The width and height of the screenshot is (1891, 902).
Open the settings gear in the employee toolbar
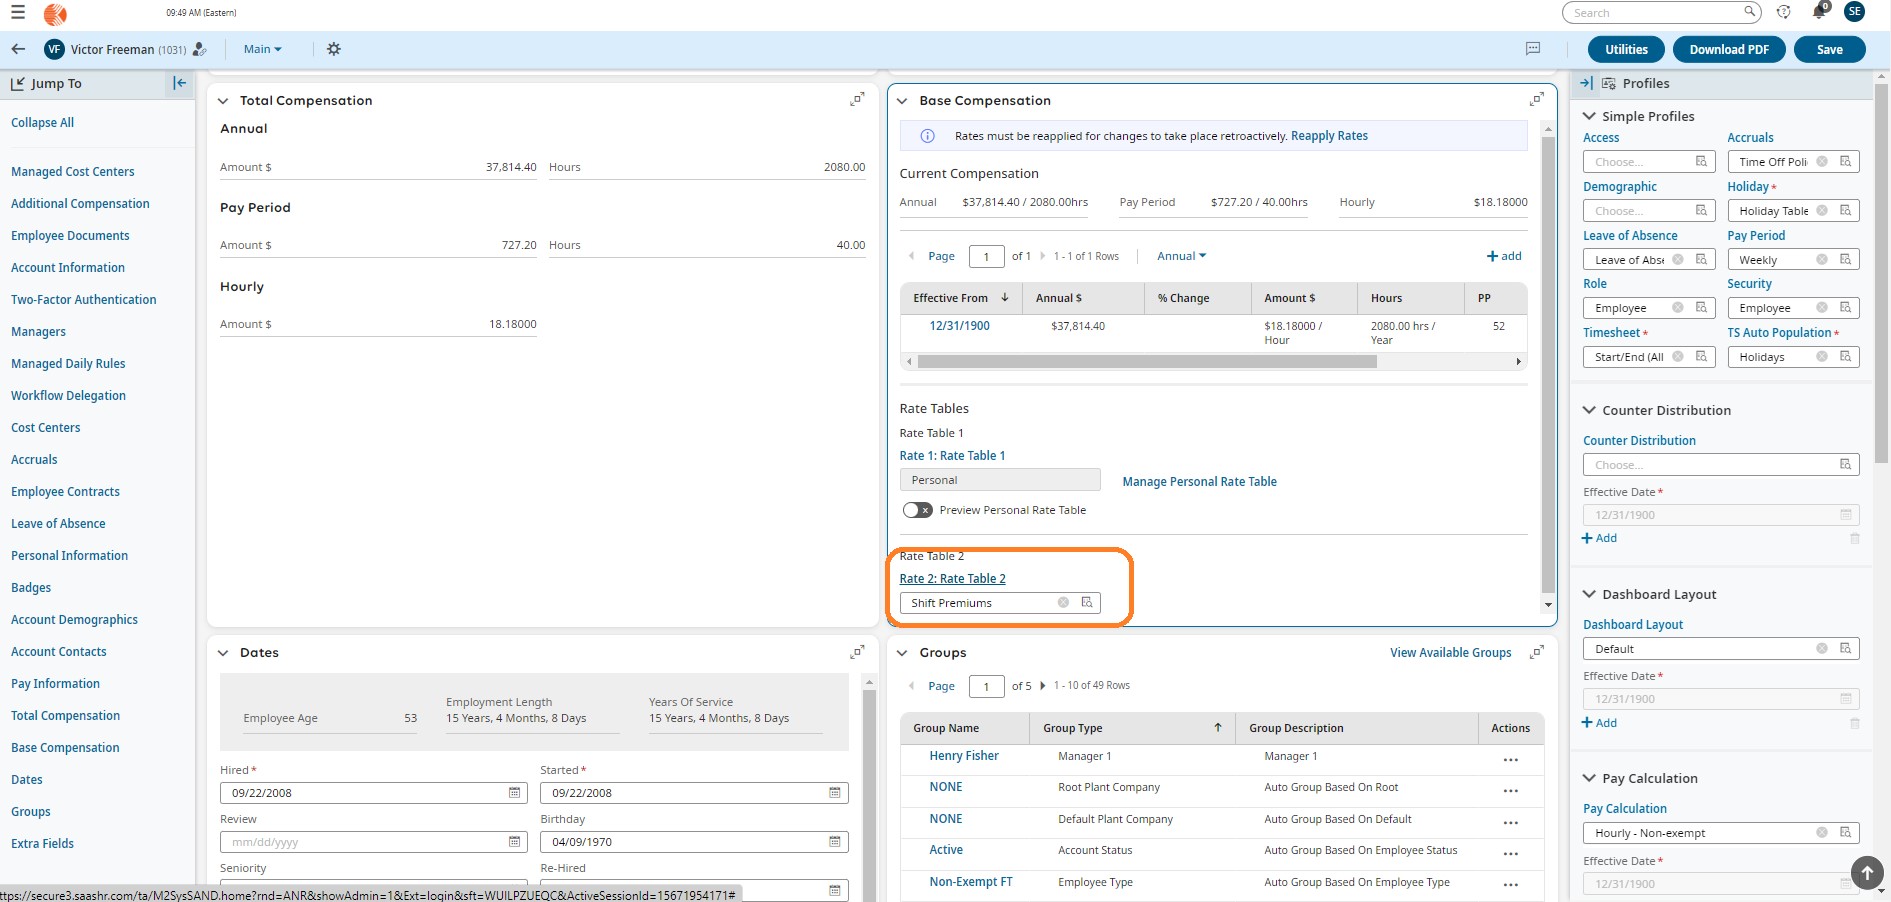(x=334, y=49)
